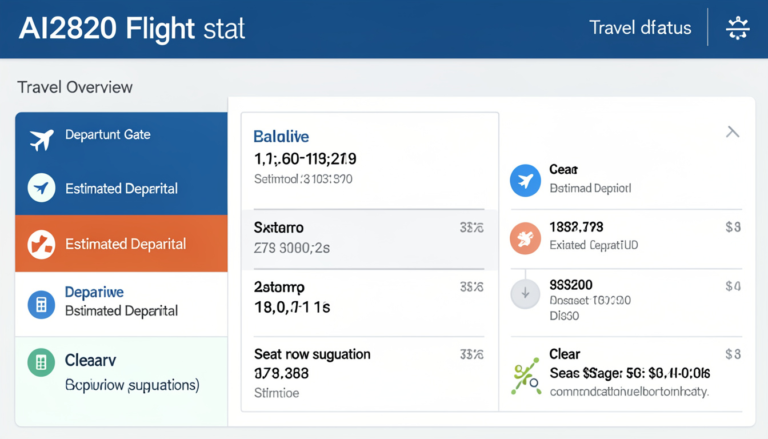Select the Departunt Gate sidebar tab

click(x=108, y=134)
